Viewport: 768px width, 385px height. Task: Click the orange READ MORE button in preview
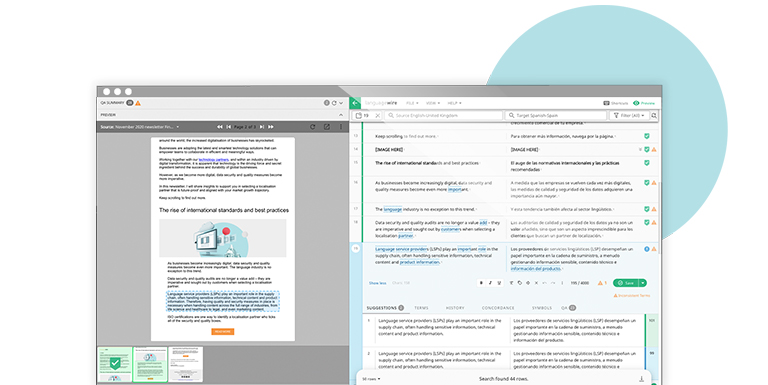pos(222,332)
